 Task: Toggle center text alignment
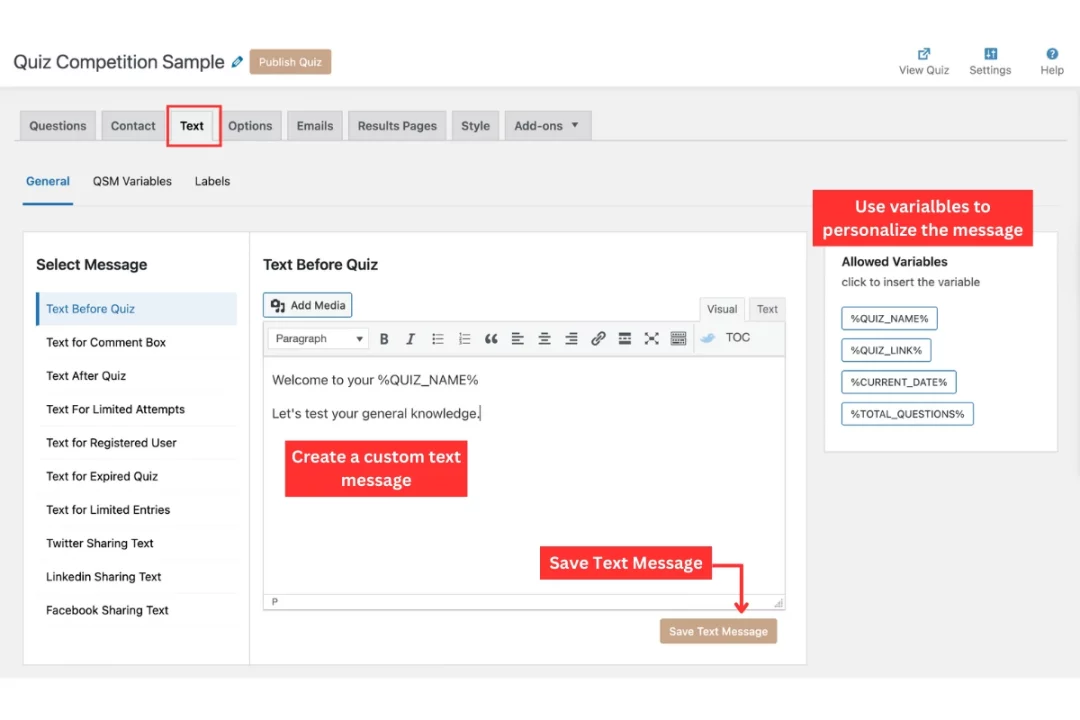pos(544,337)
